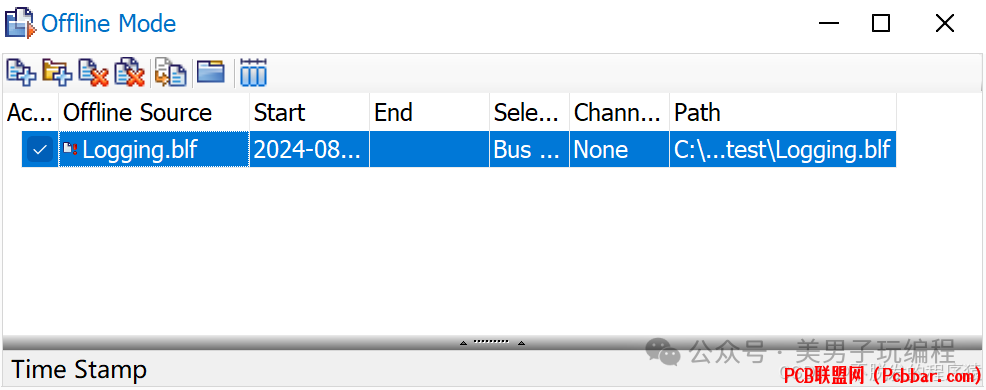986x390 pixels.
Task: Click the convert log file toolbar icon
Action: click(171, 72)
